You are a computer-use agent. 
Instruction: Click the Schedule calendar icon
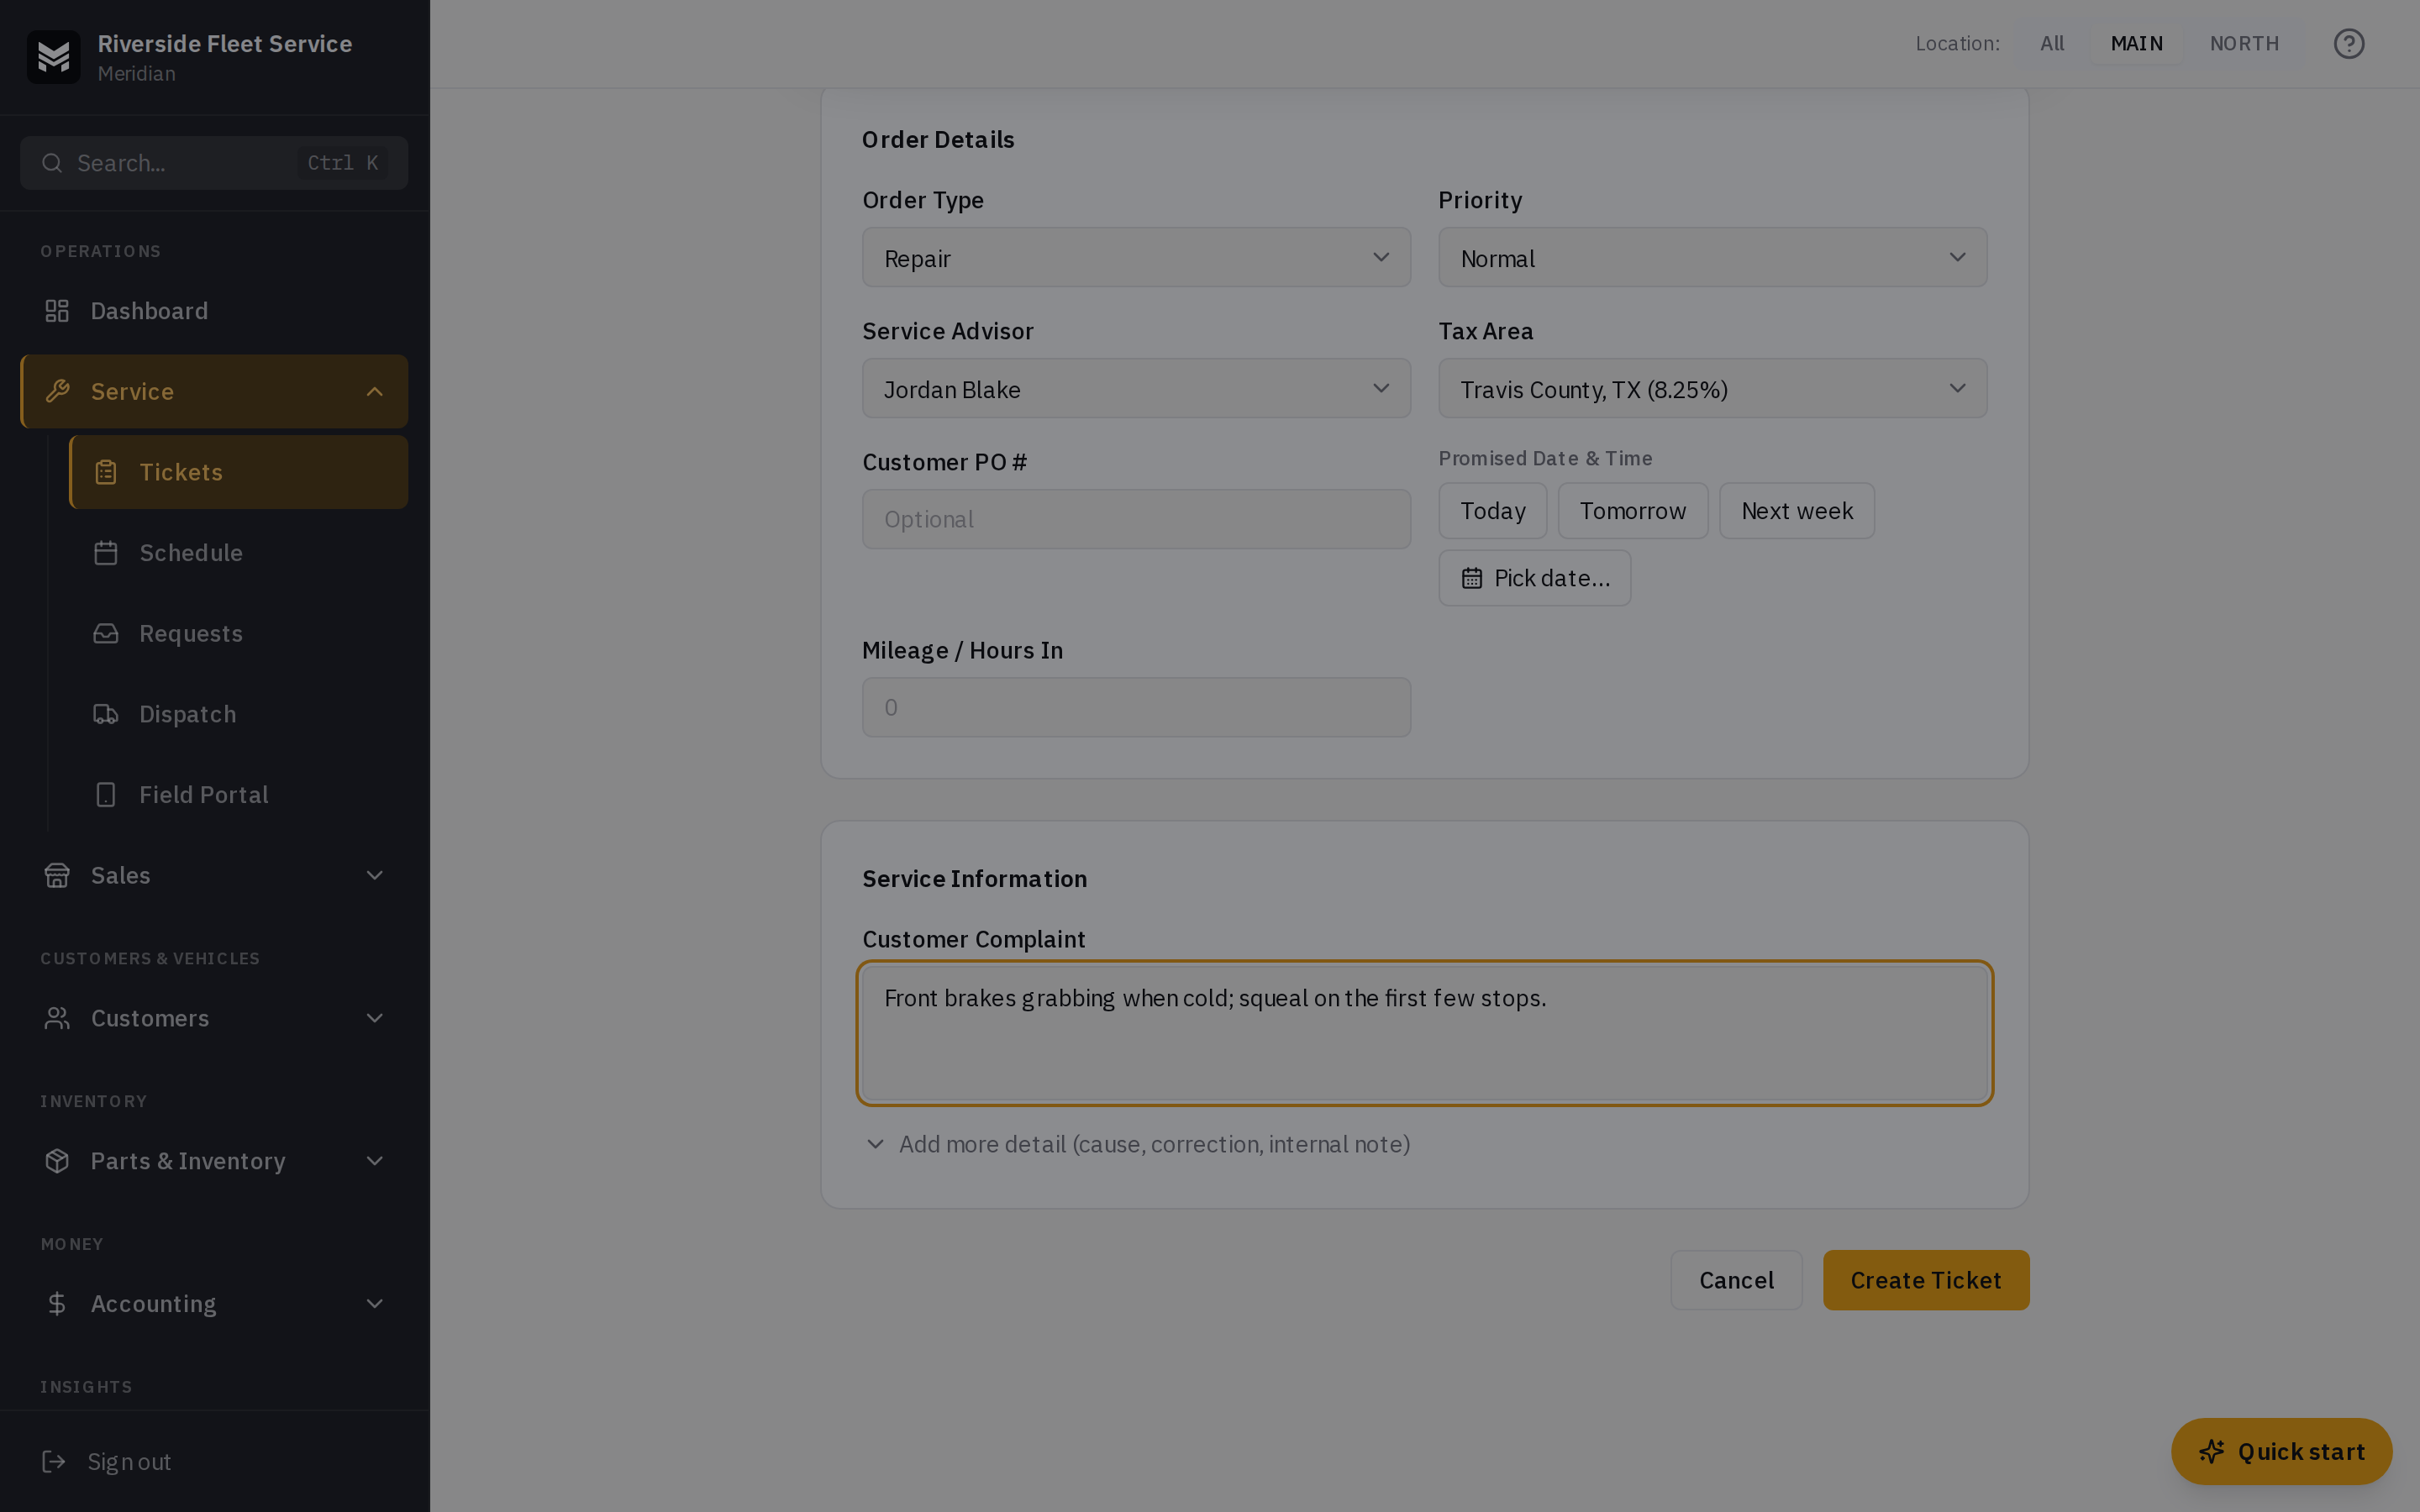tap(106, 553)
